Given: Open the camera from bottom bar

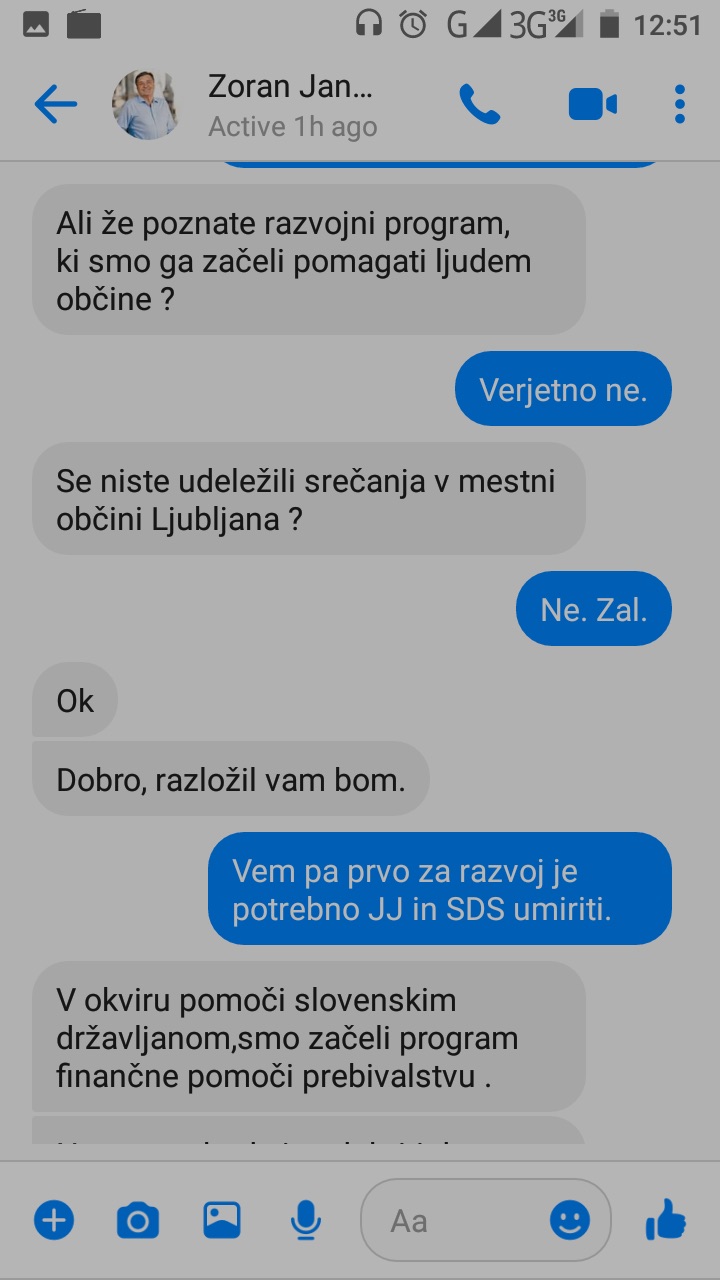Looking at the screenshot, I should click(138, 1220).
